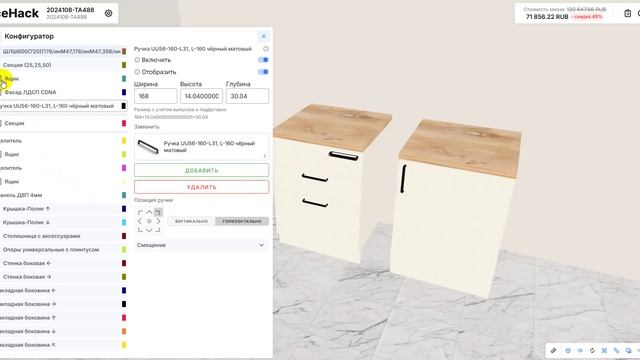Select the ruler/pencil tool in bottom toolbar

click(553, 350)
